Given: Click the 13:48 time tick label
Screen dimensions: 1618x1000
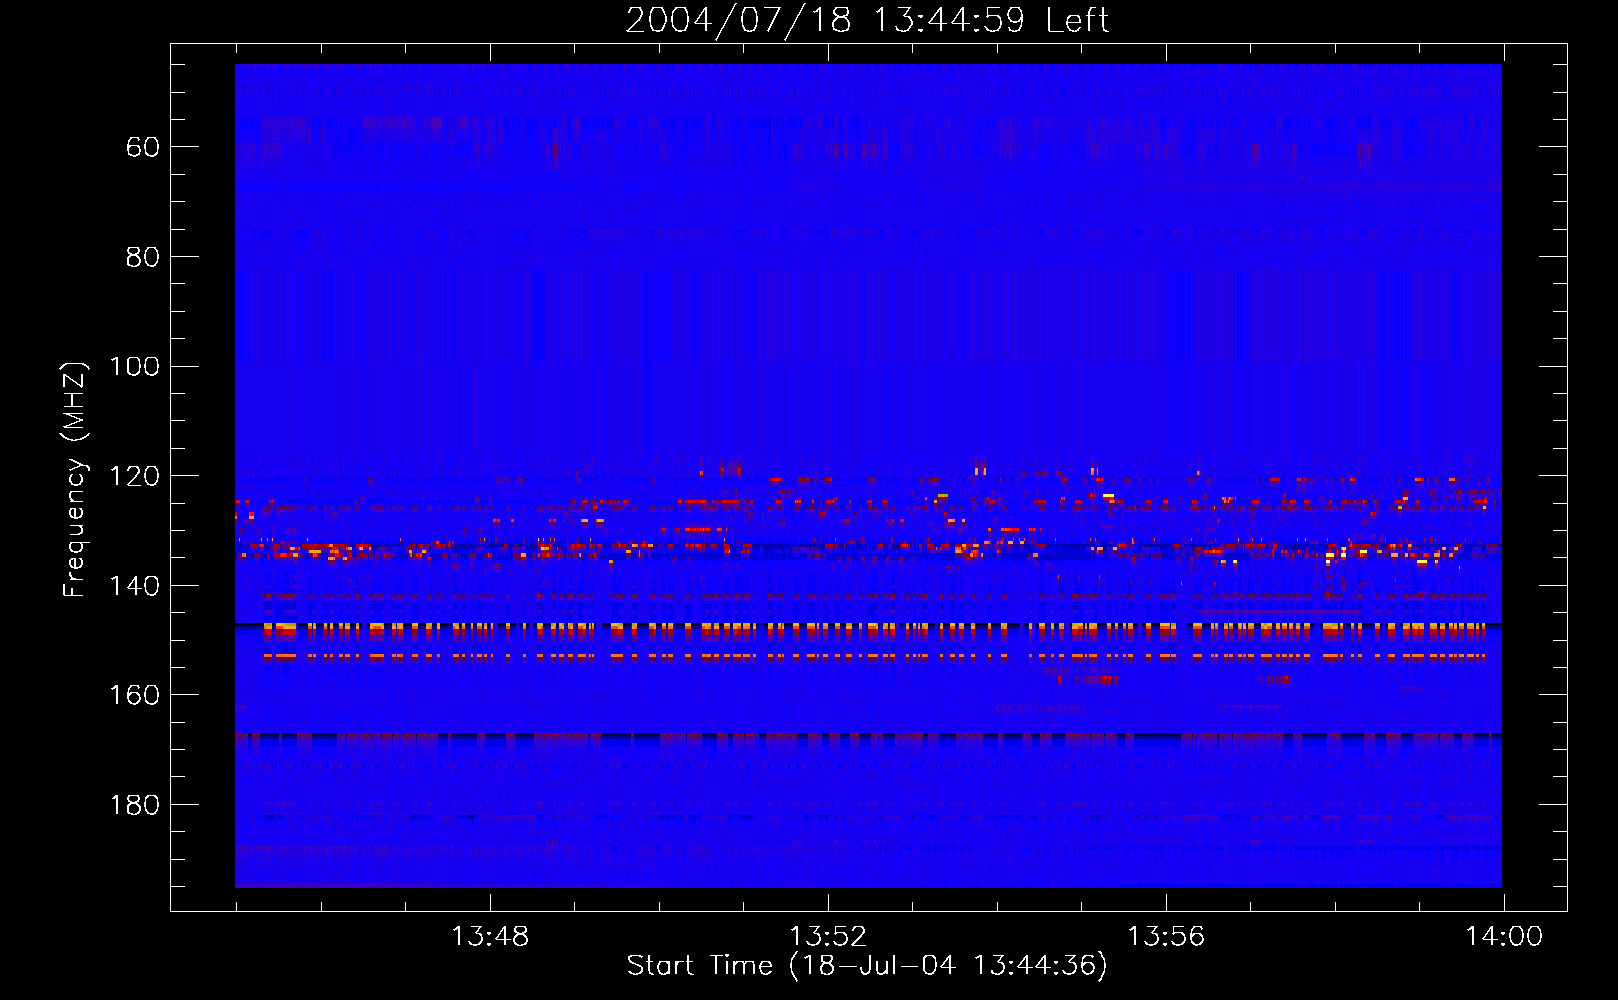Looking at the screenshot, I should pos(490,937).
